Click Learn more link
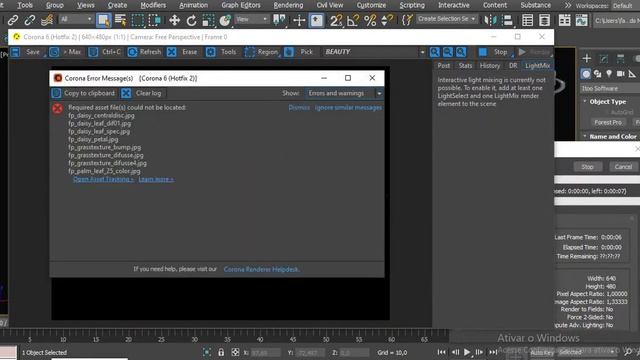 156,179
